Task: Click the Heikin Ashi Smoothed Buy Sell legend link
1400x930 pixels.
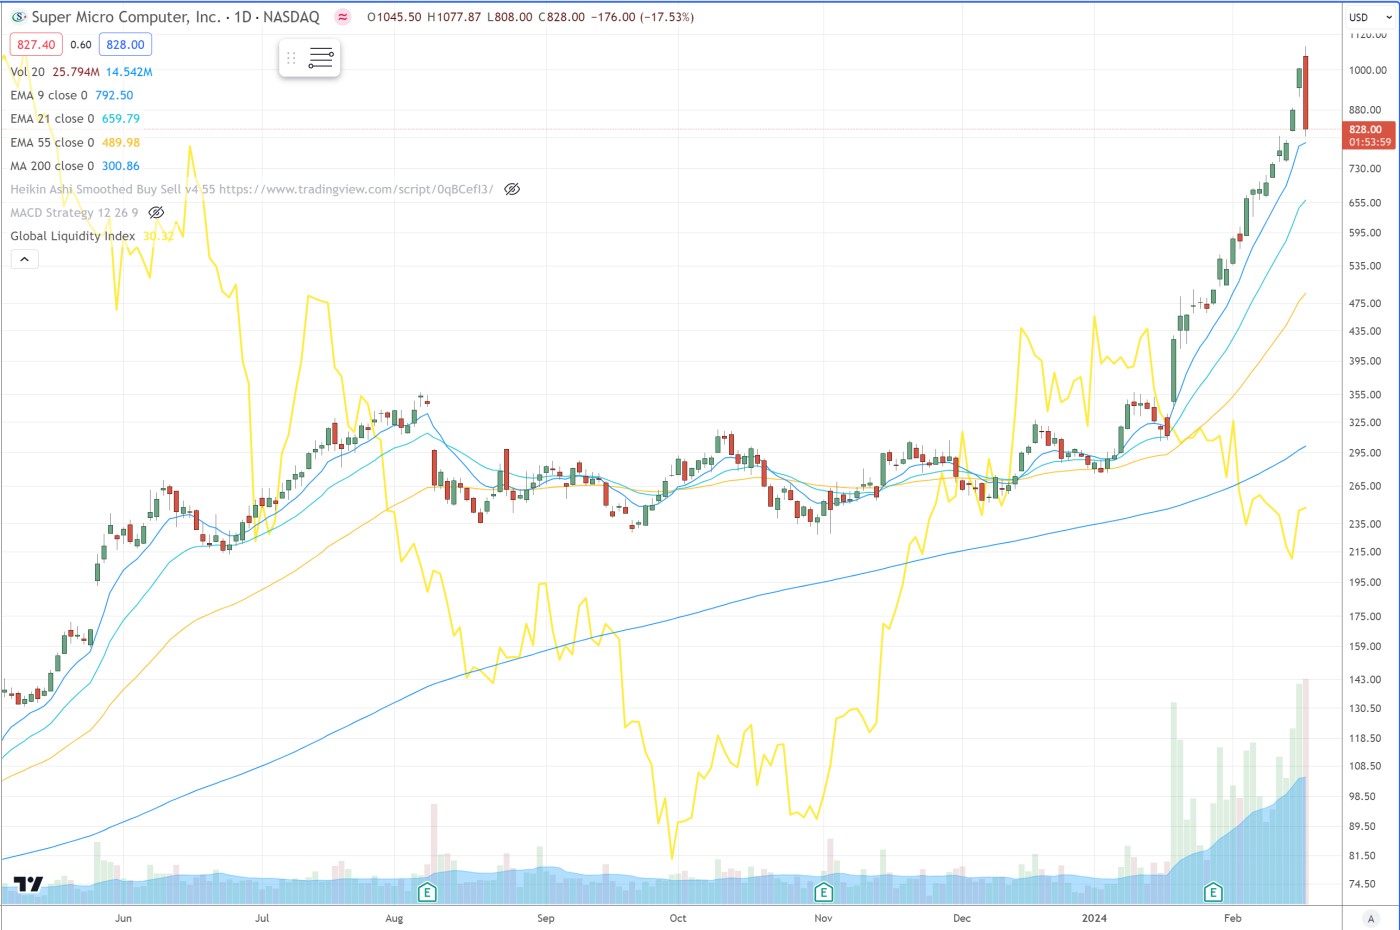Action: pyautogui.click(x=251, y=189)
